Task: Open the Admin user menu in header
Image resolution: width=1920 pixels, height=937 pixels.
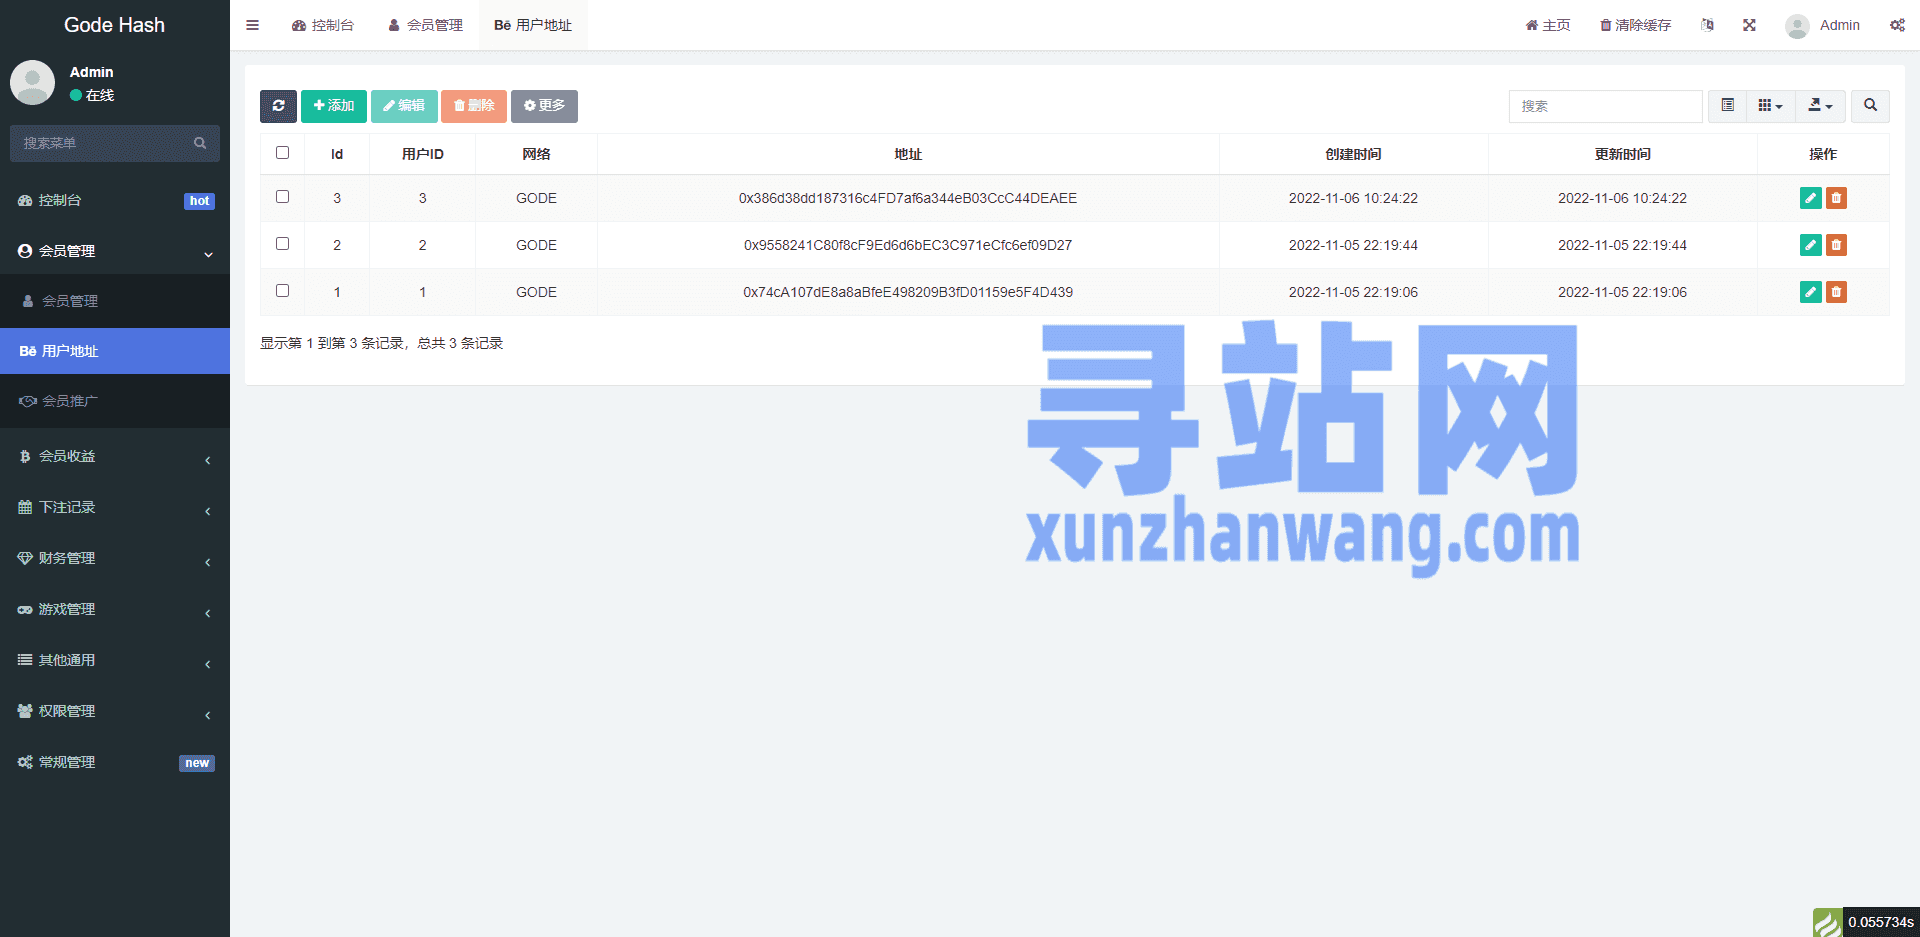Action: 1822,25
